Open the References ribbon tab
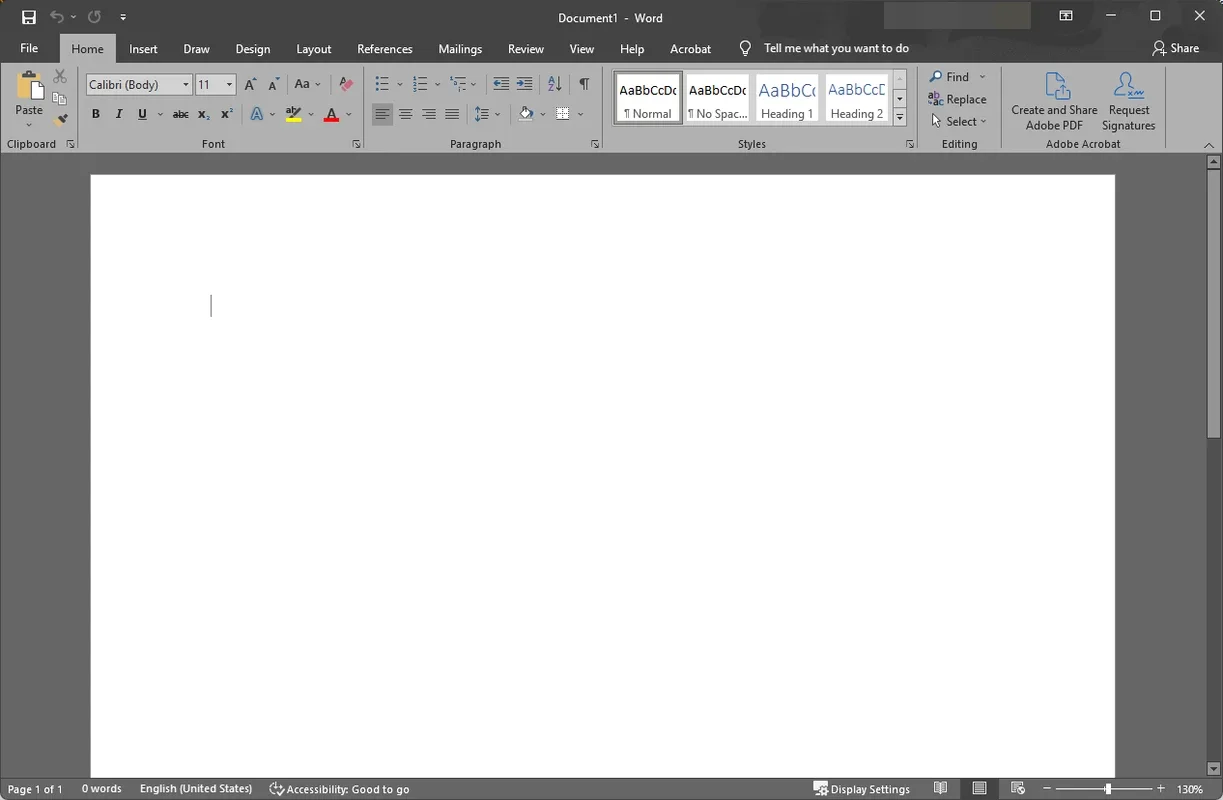The image size is (1223, 800). pos(385,48)
